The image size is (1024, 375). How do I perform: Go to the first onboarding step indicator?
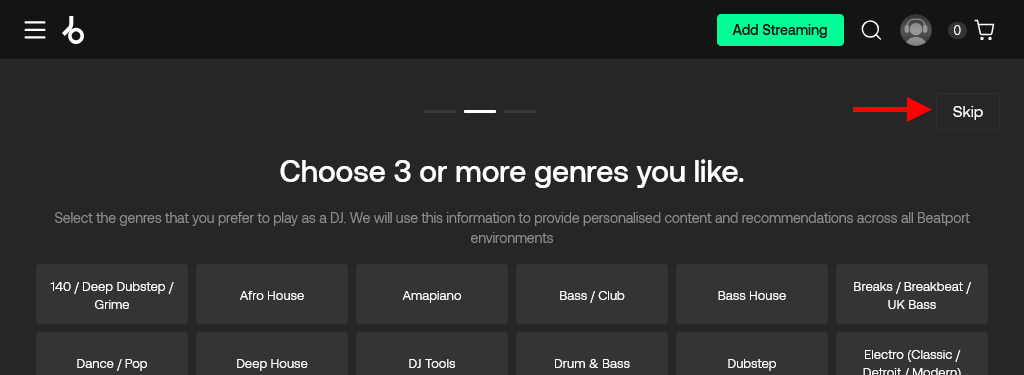point(440,112)
